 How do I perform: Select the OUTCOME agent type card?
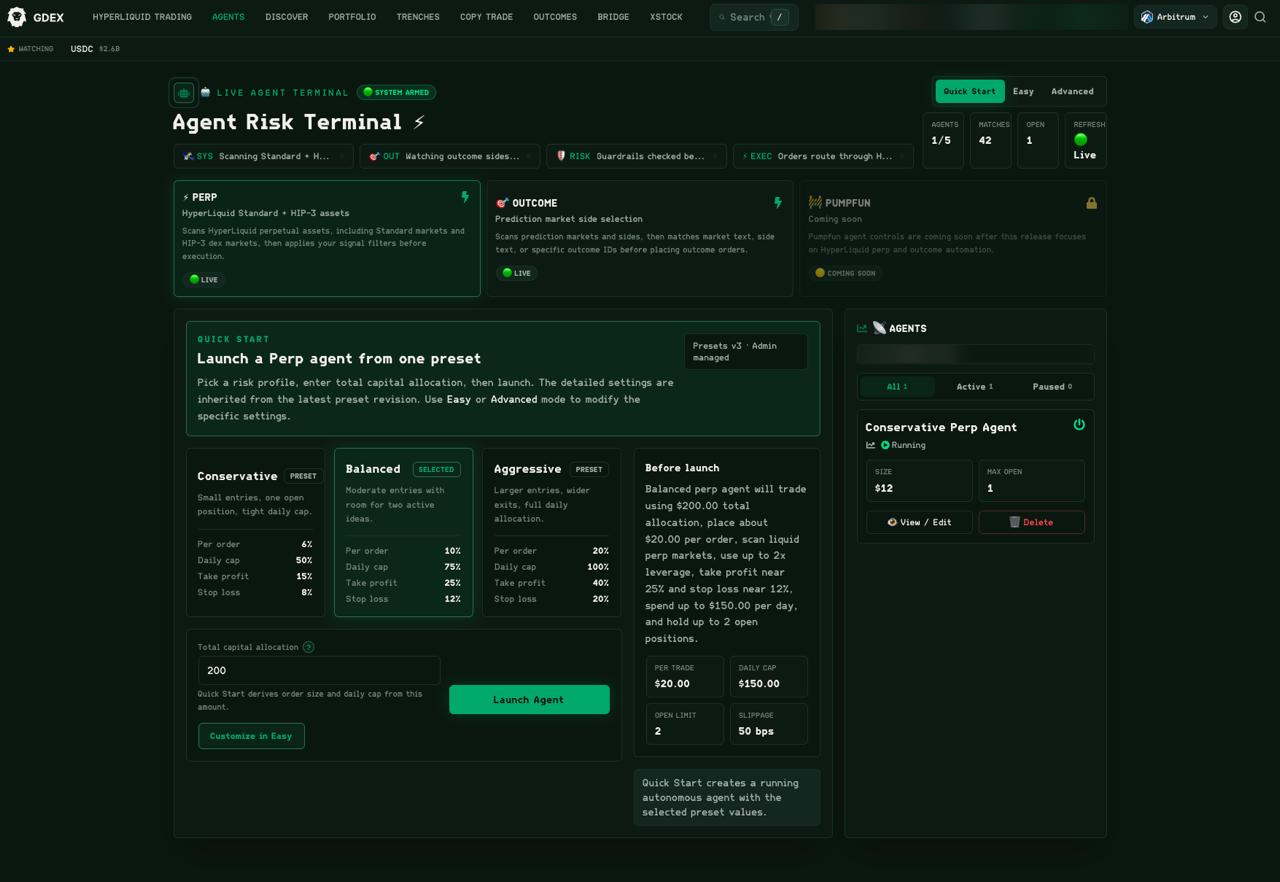(640, 238)
